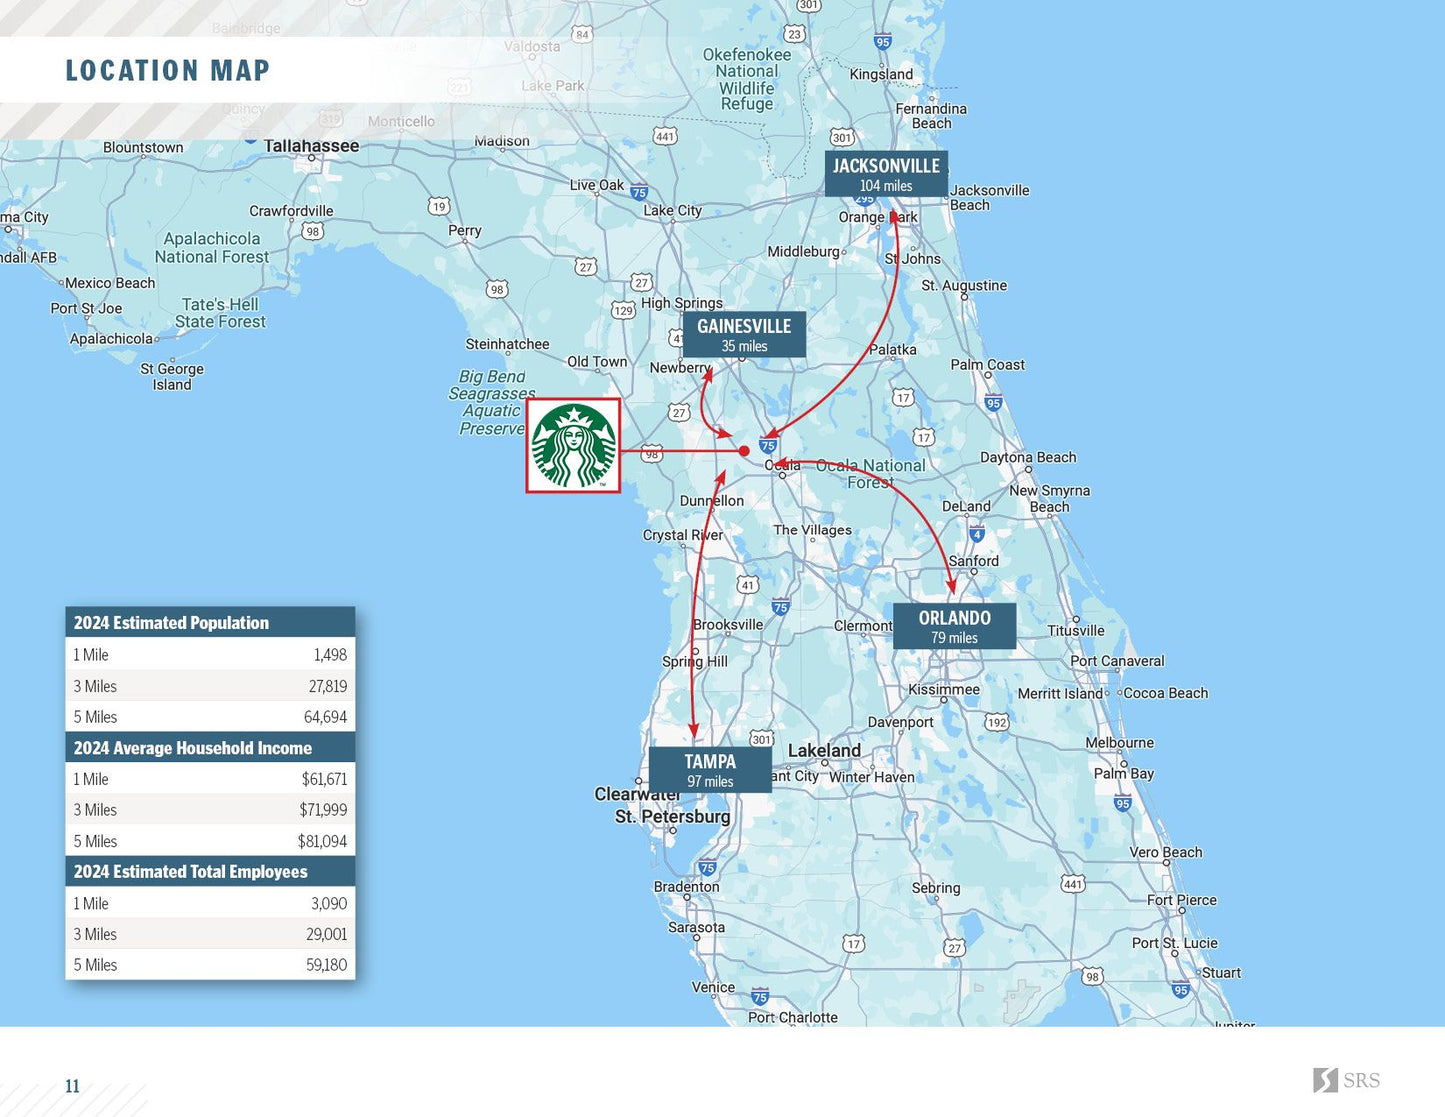
Task: Select the US 84 shield near Valdosta
Action: (582, 34)
